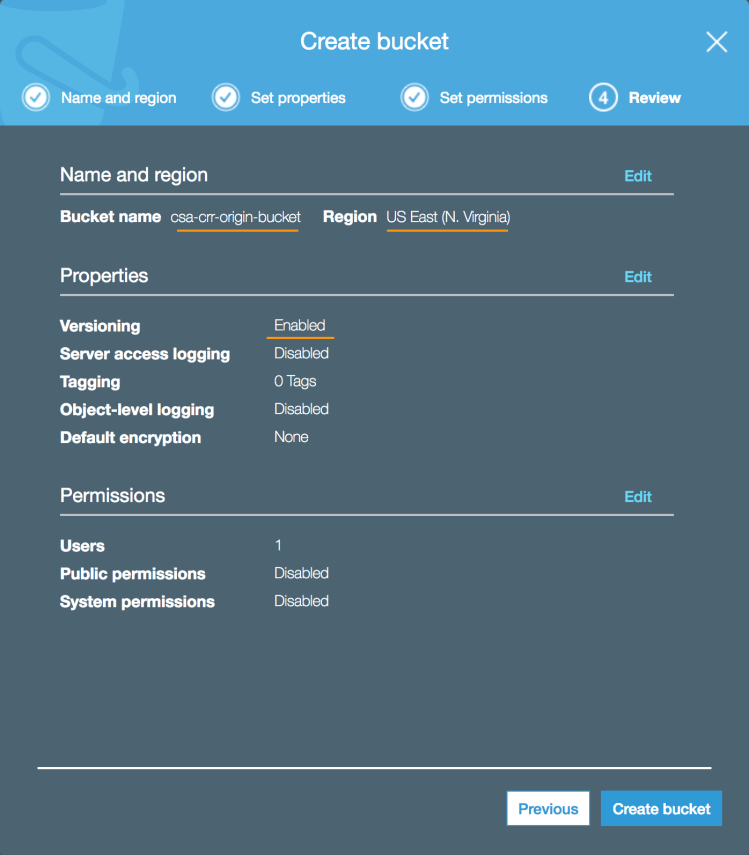Go to the Set properties step

pos(298,98)
